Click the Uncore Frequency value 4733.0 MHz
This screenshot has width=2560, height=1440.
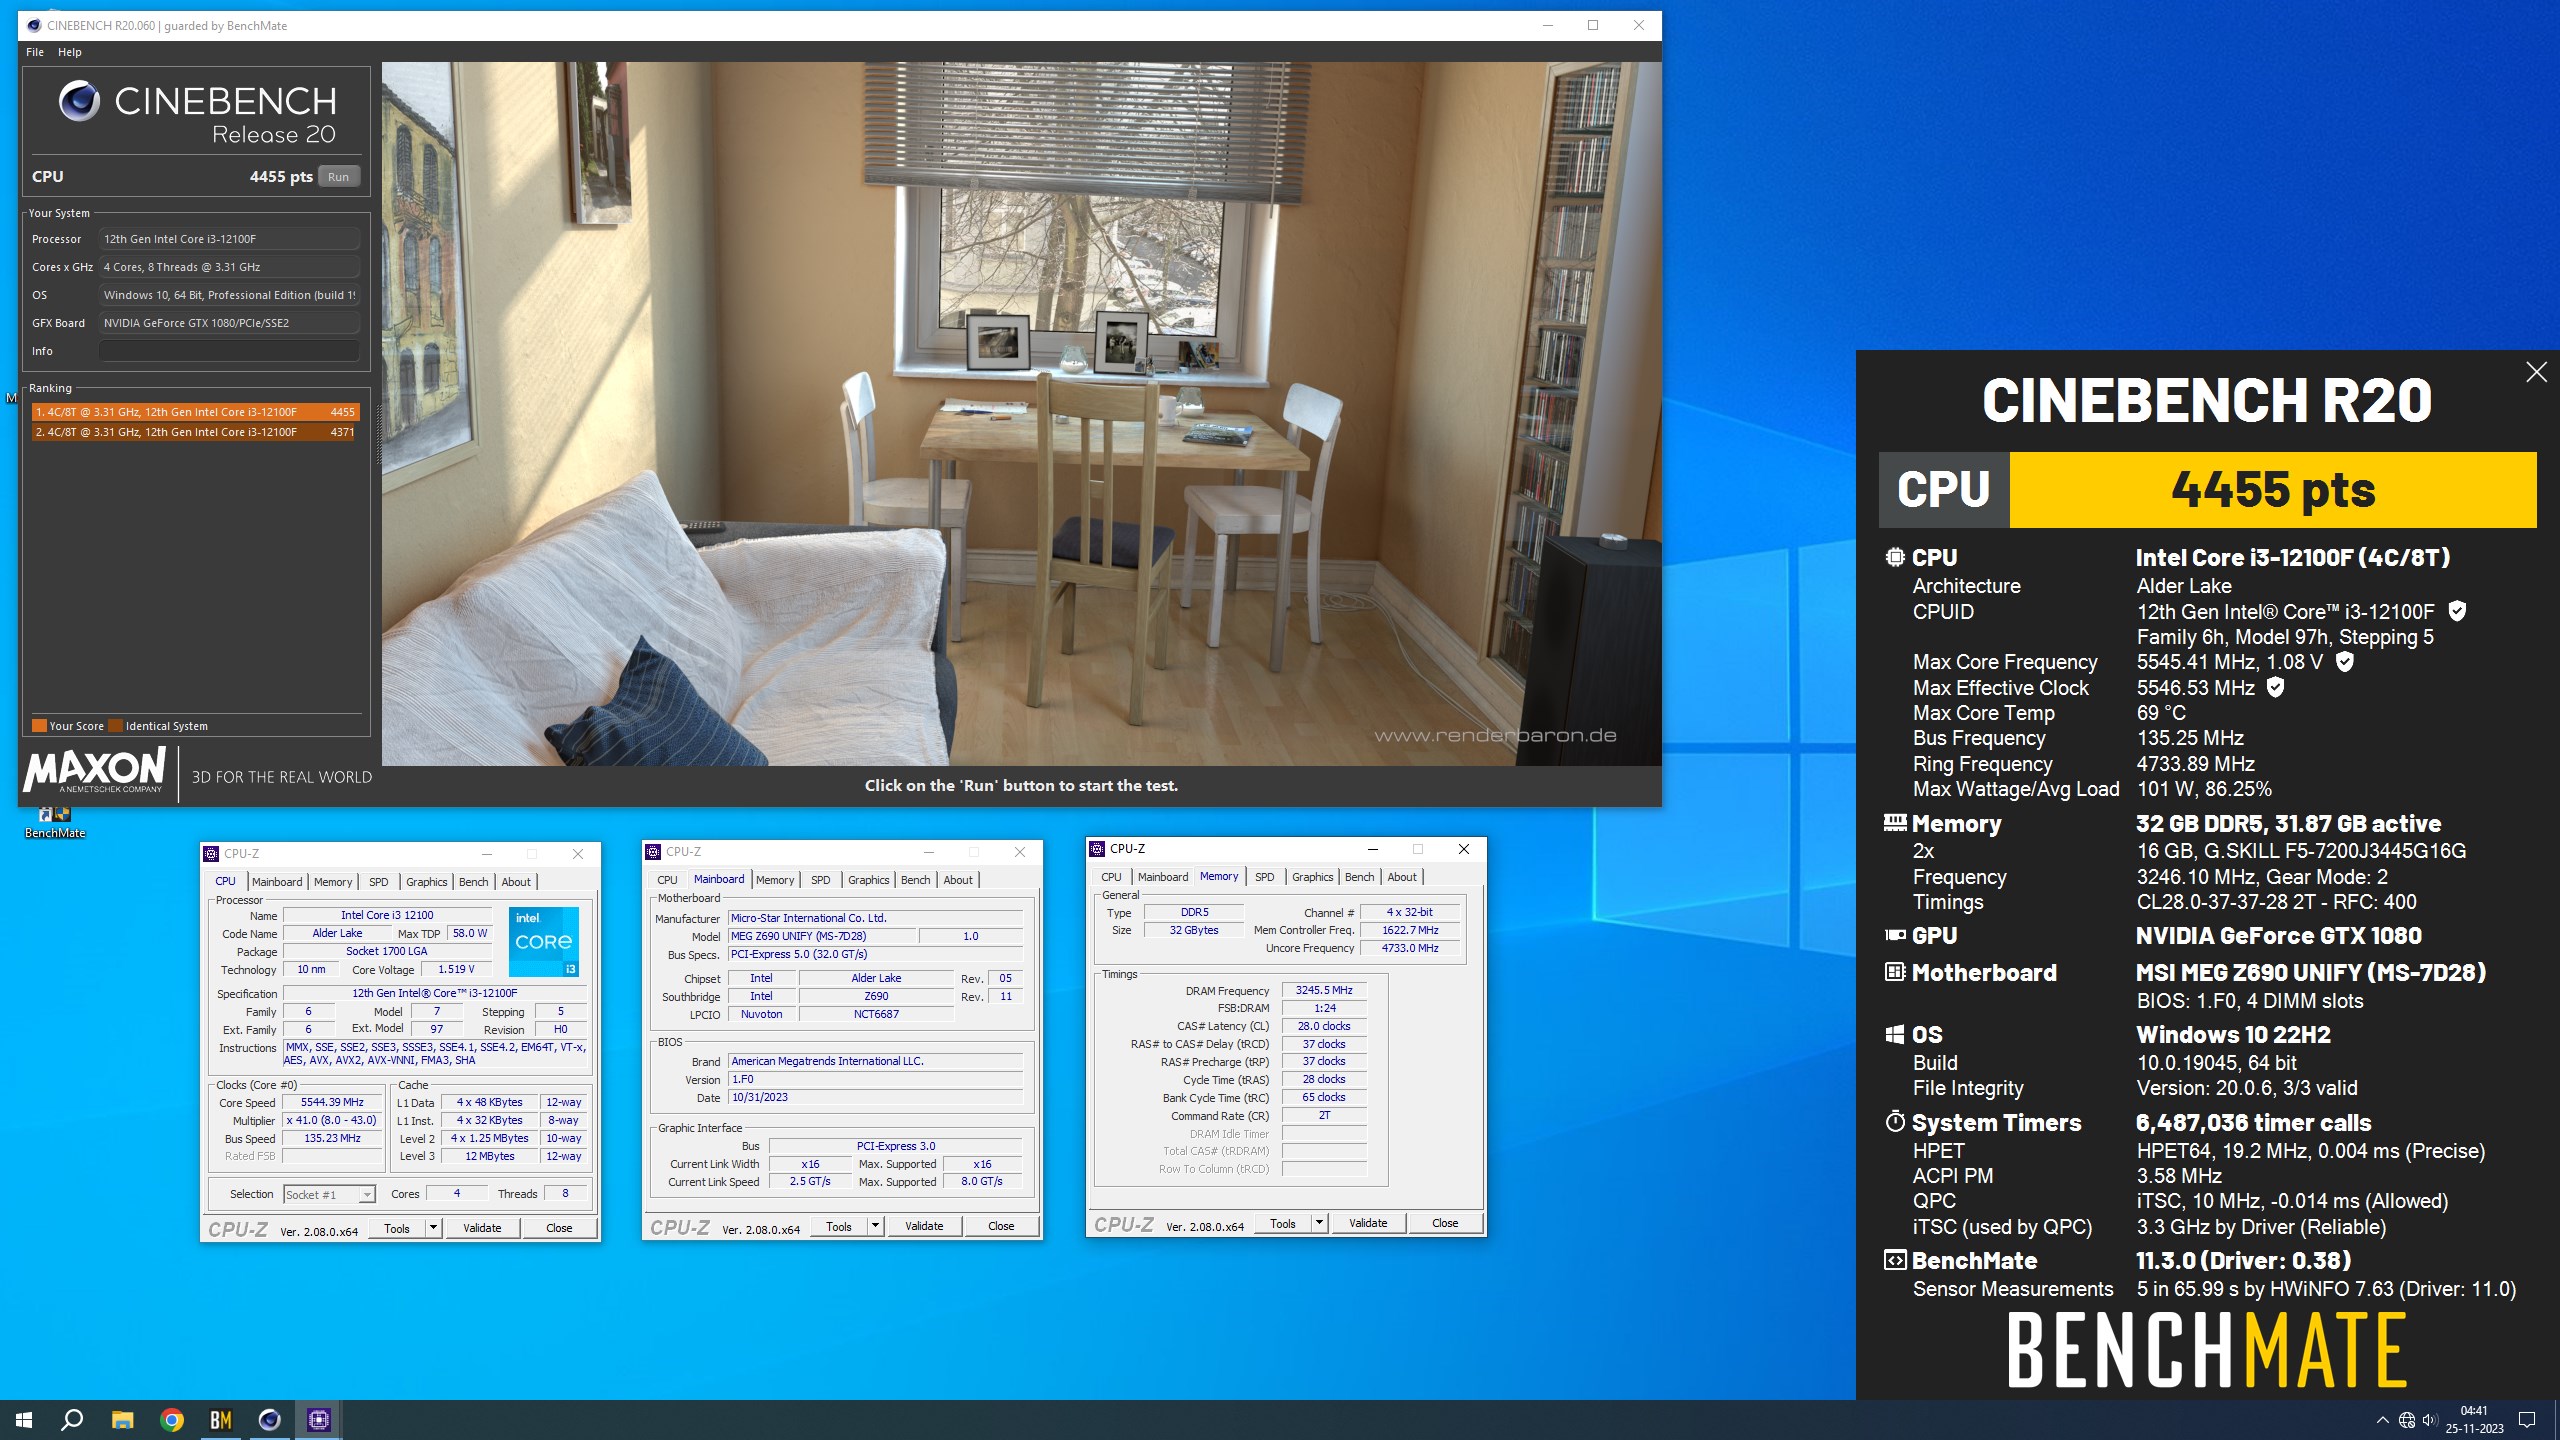click(x=1410, y=948)
